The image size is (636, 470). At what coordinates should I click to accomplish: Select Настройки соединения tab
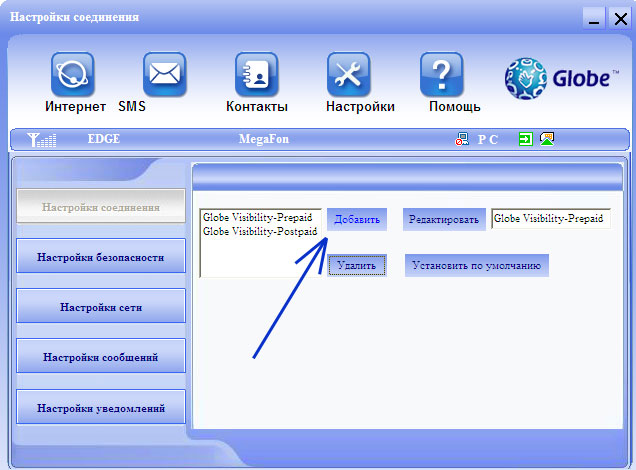click(x=101, y=207)
